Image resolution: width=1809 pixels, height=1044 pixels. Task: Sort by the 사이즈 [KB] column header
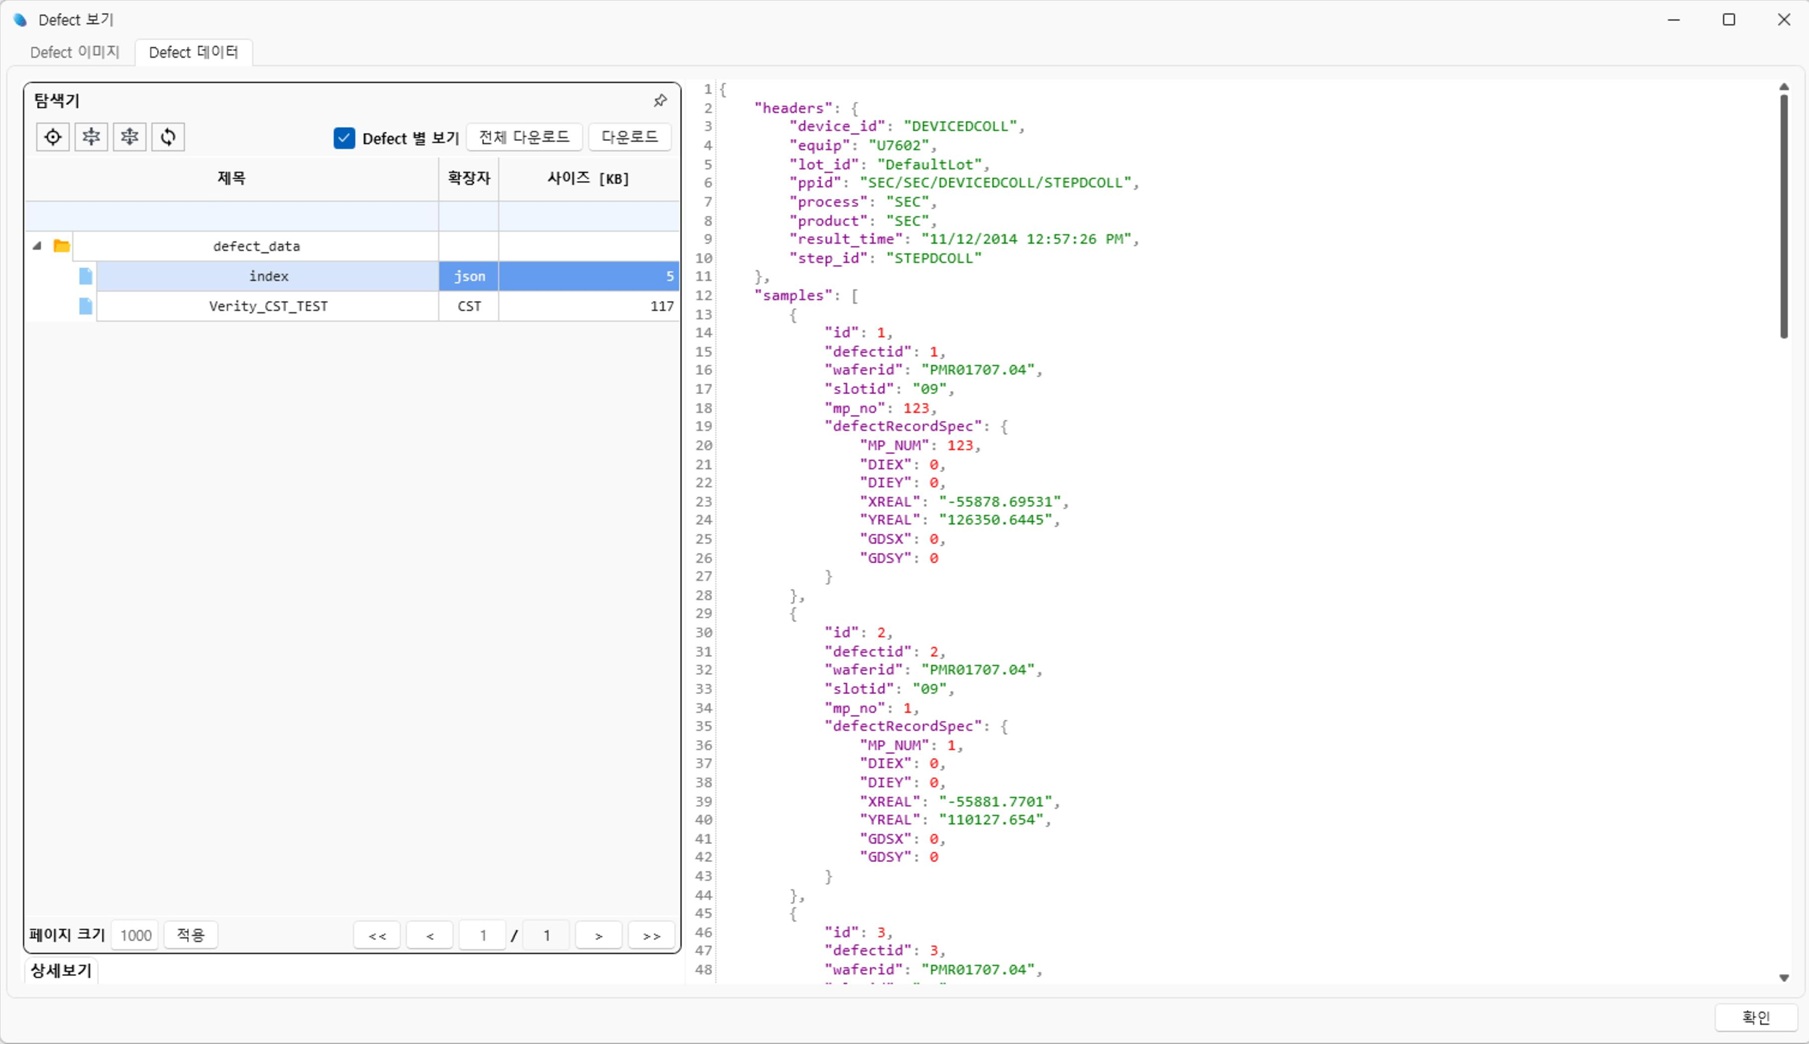(588, 179)
